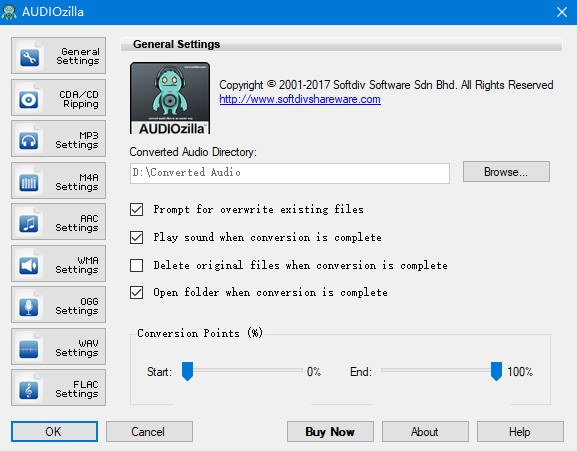
Task: Open General Settings wrench icon
Action: point(29,57)
